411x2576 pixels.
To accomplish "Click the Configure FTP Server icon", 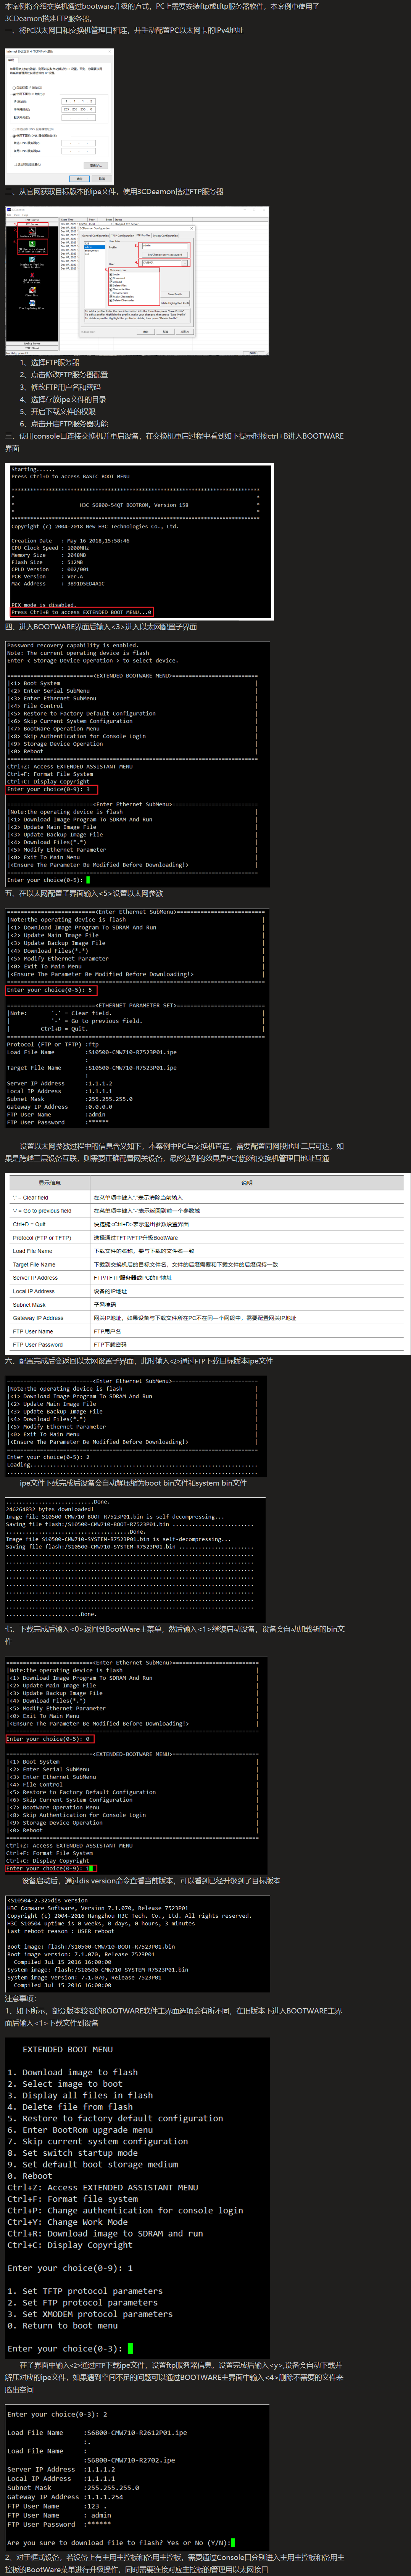I will point(32,231).
